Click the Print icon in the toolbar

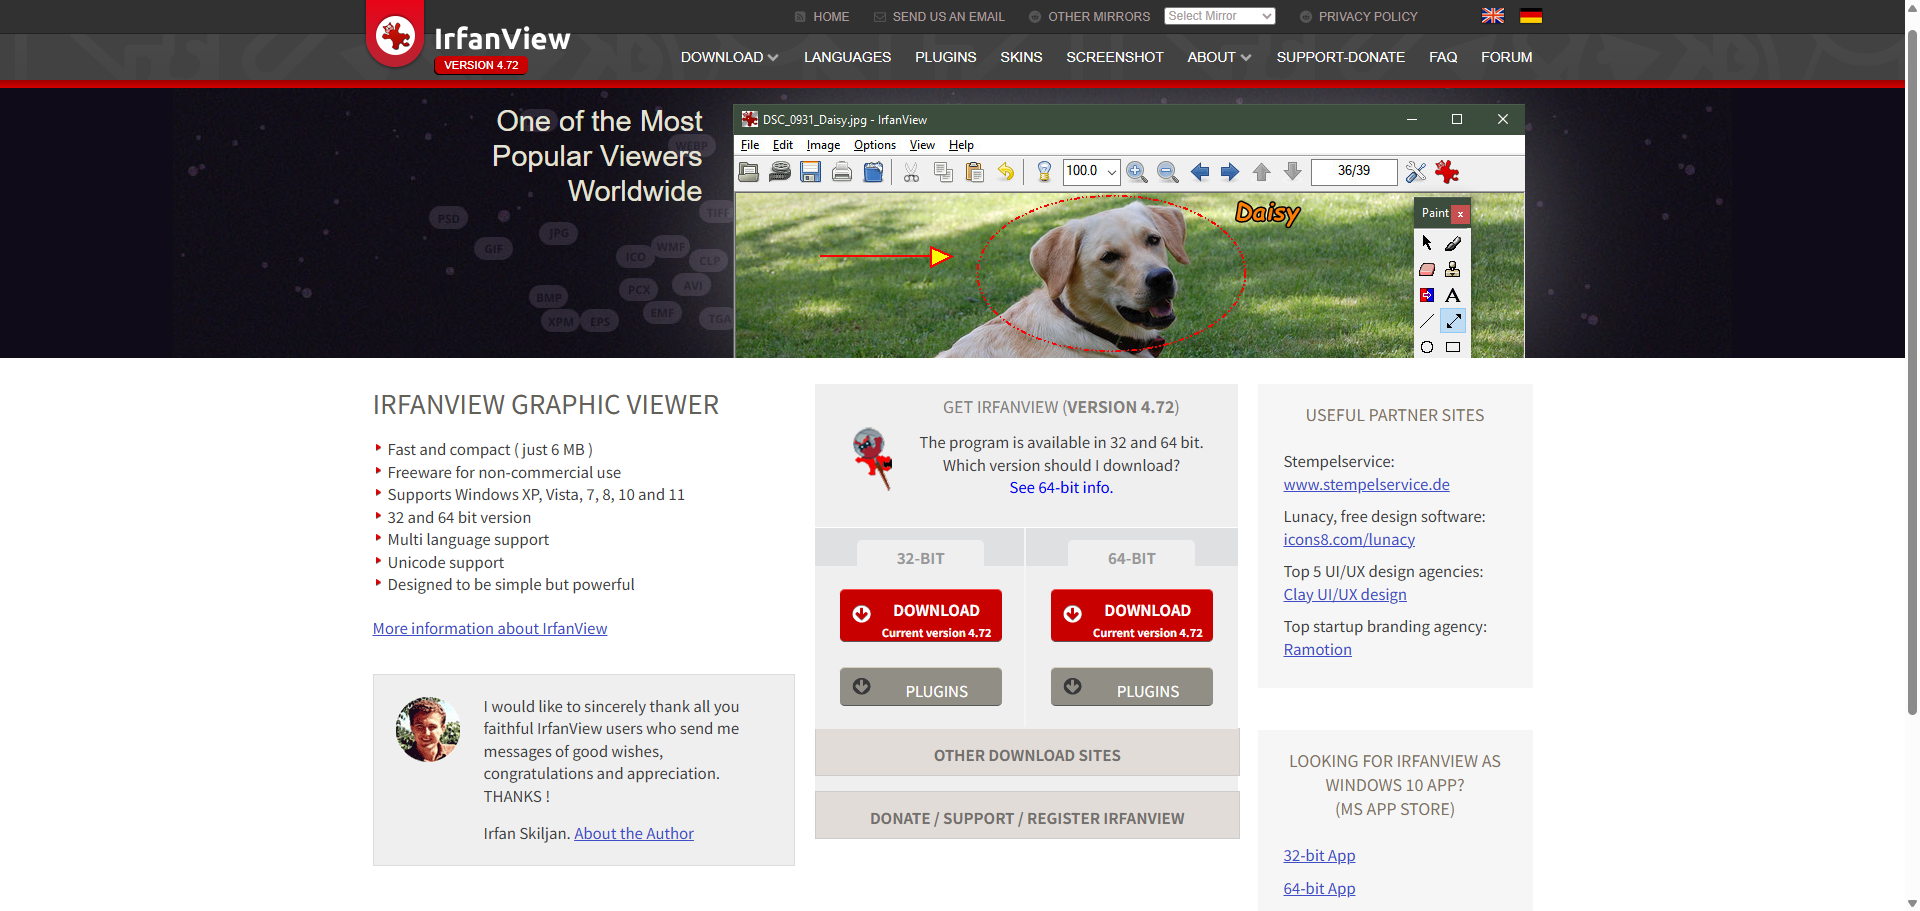tap(842, 172)
